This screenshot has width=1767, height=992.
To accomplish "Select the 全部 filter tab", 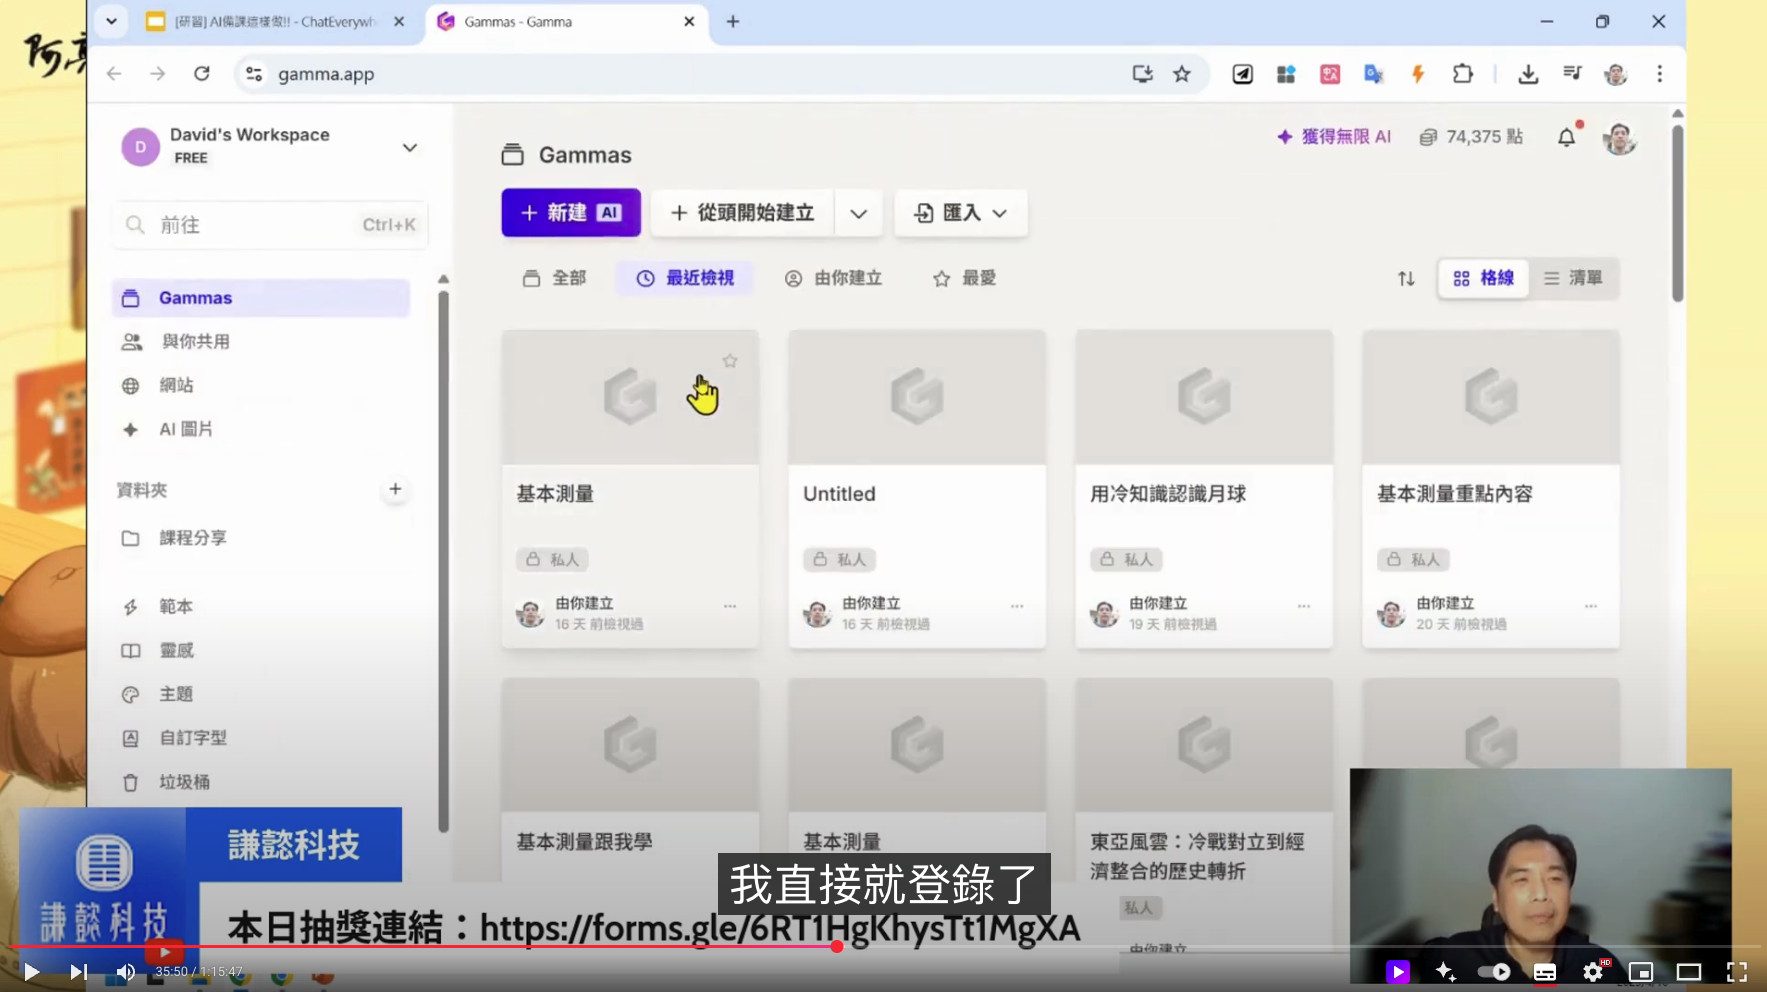I will tap(555, 278).
